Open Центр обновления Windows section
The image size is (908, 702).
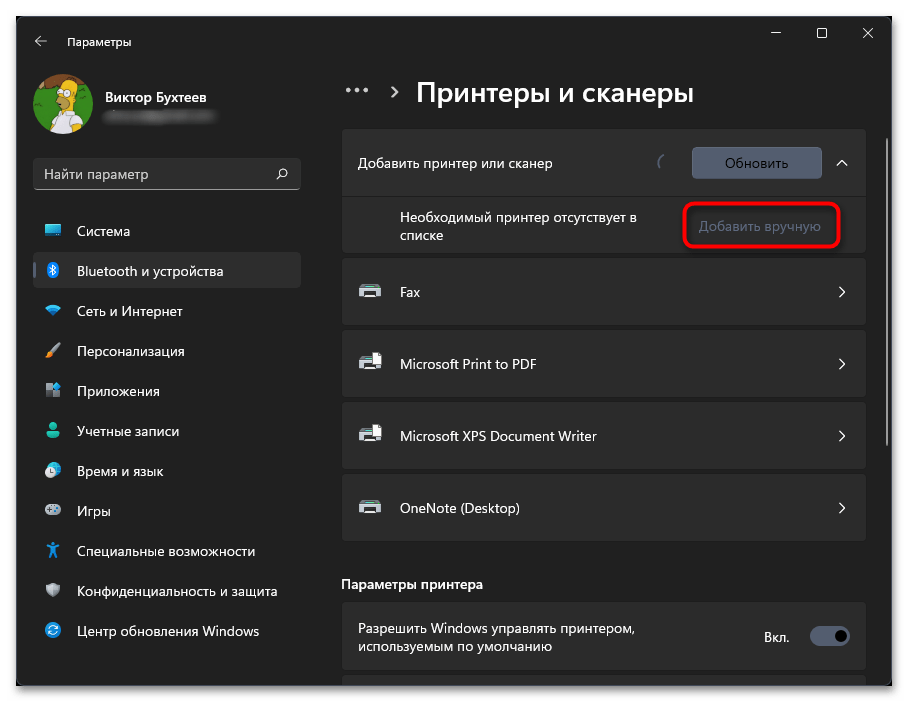click(x=167, y=631)
